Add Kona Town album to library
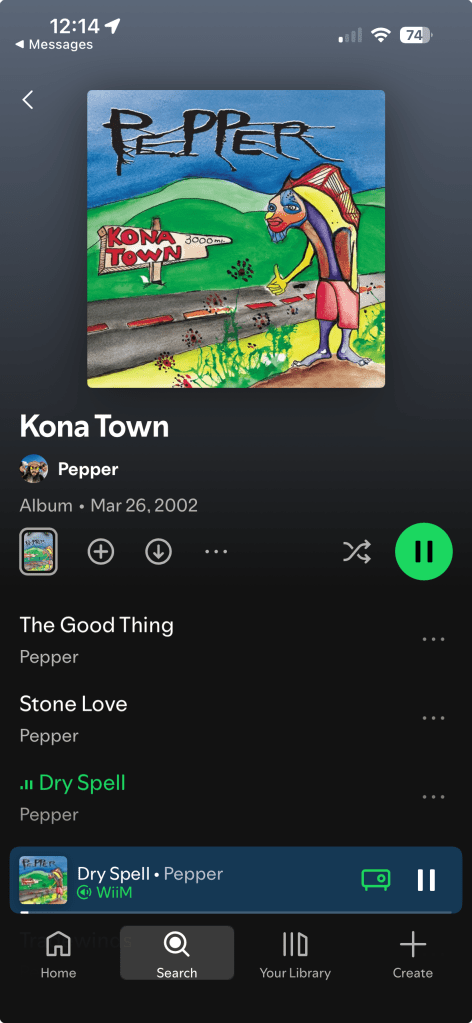 [101, 552]
